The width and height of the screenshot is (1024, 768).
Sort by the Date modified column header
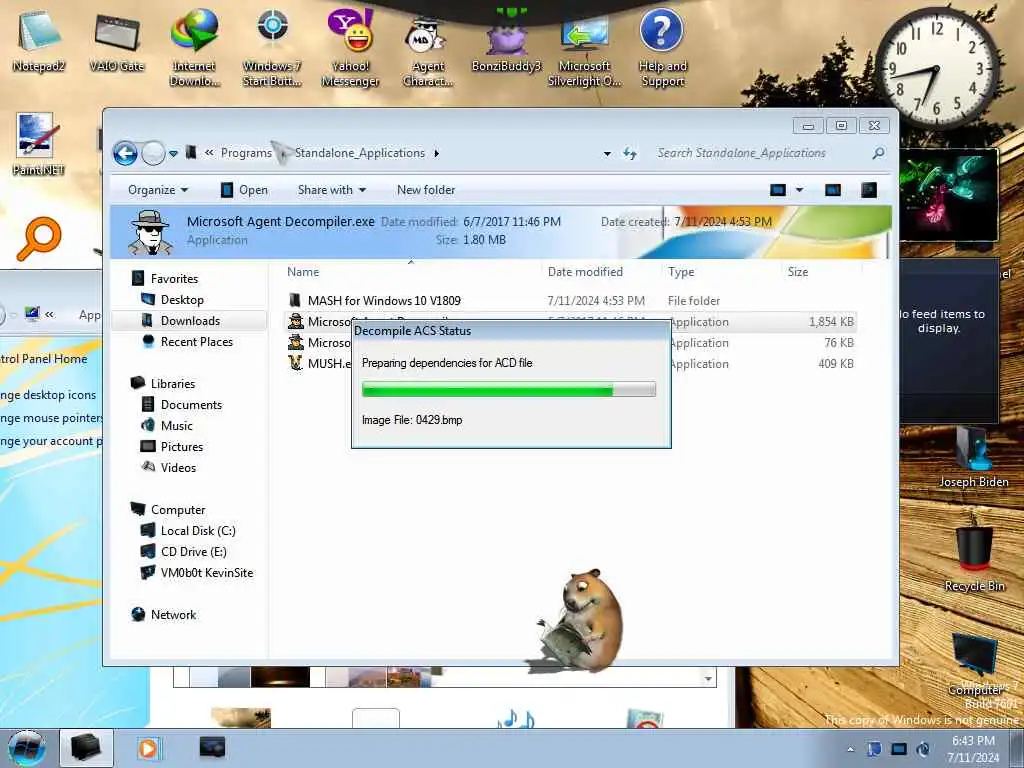coord(585,272)
